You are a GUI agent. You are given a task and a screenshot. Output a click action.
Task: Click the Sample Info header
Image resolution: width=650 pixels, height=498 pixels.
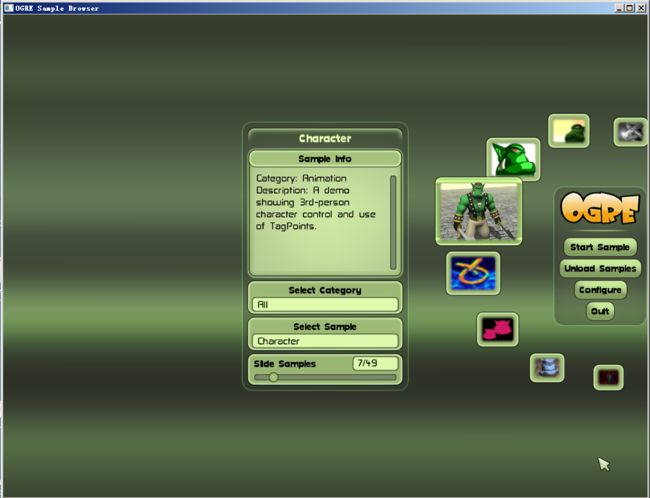(325, 159)
